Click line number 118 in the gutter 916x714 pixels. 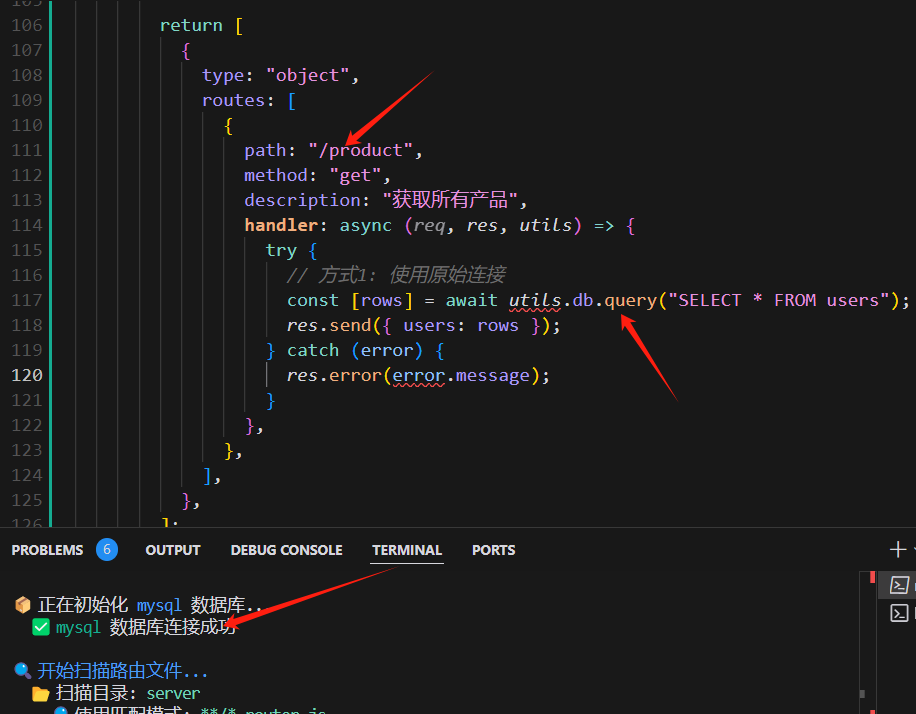pos(27,325)
